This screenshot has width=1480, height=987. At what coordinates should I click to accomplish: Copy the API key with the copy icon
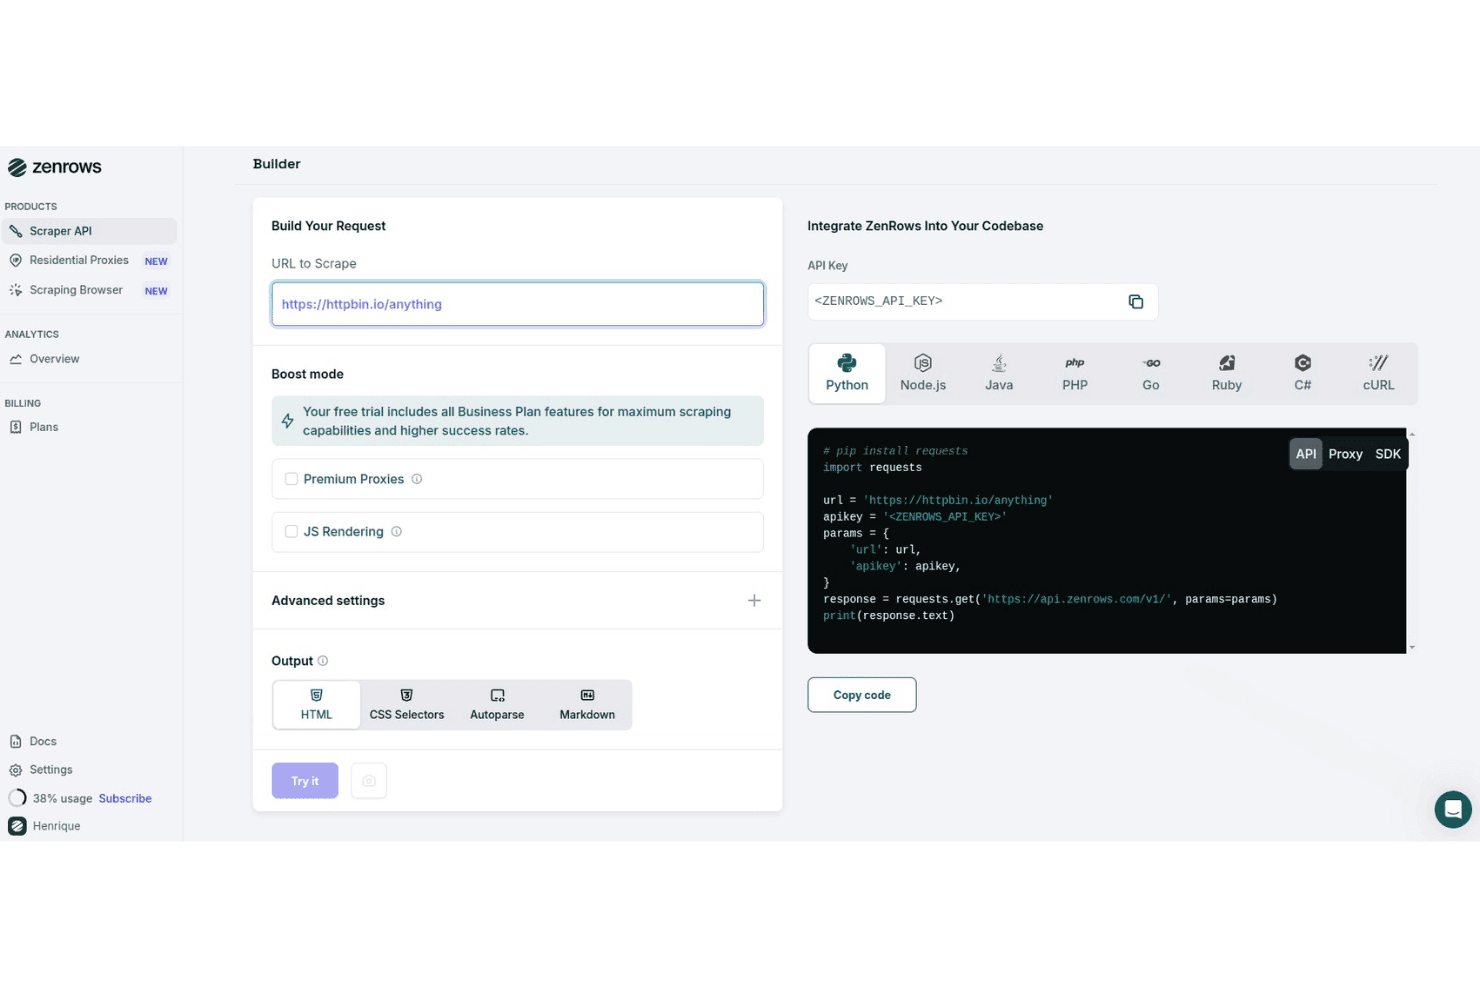(x=1136, y=302)
